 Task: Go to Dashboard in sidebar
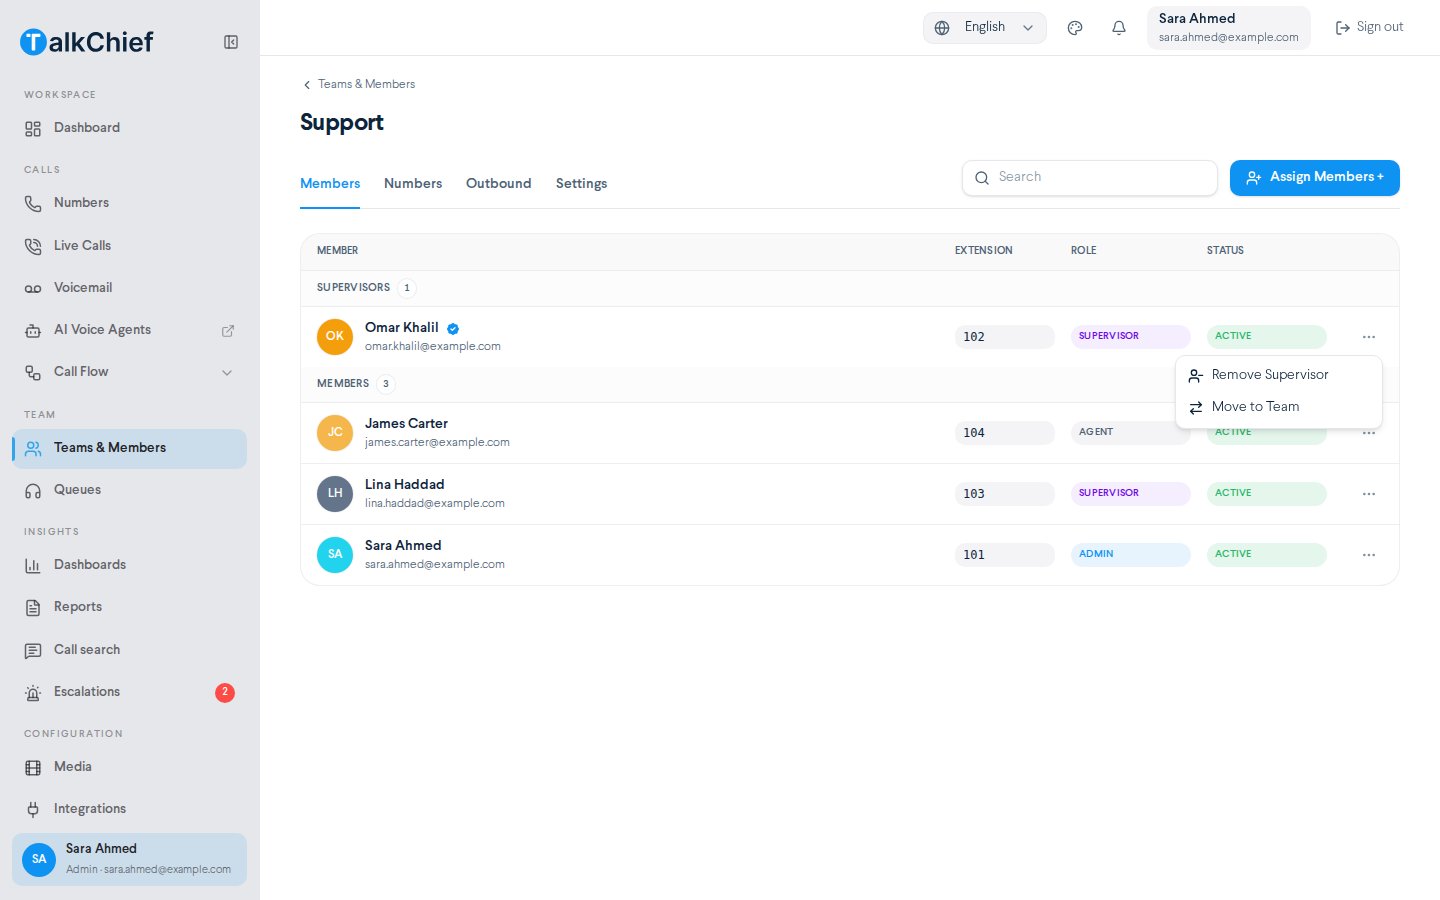pyautogui.click(x=129, y=128)
